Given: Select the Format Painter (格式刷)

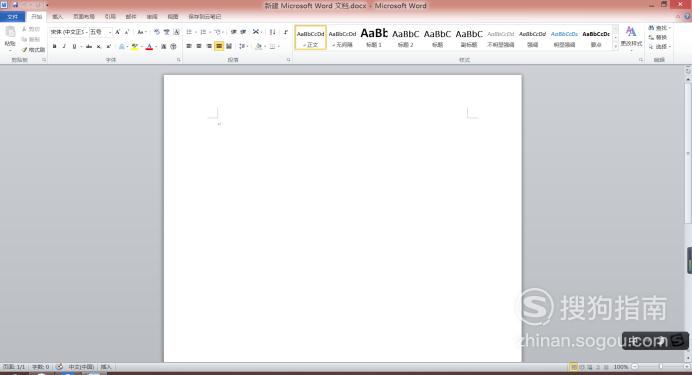Looking at the screenshot, I should click(x=33, y=49).
